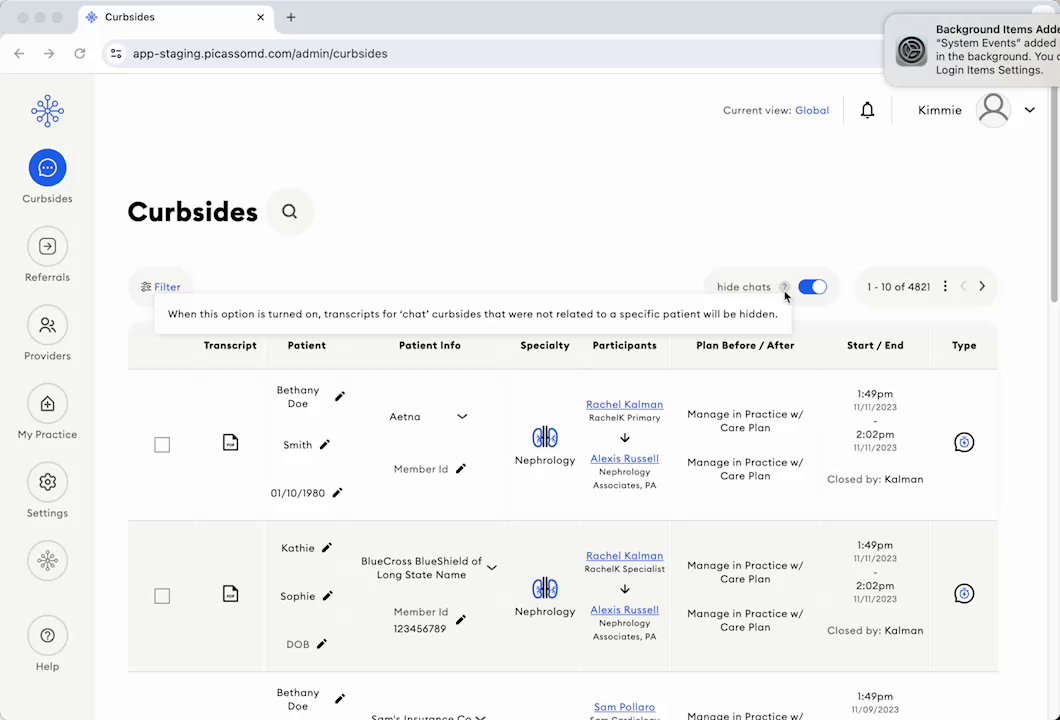Expand the BlueCross BlueShield insurance dropdown
1060x720 pixels.
pos(491,568)
